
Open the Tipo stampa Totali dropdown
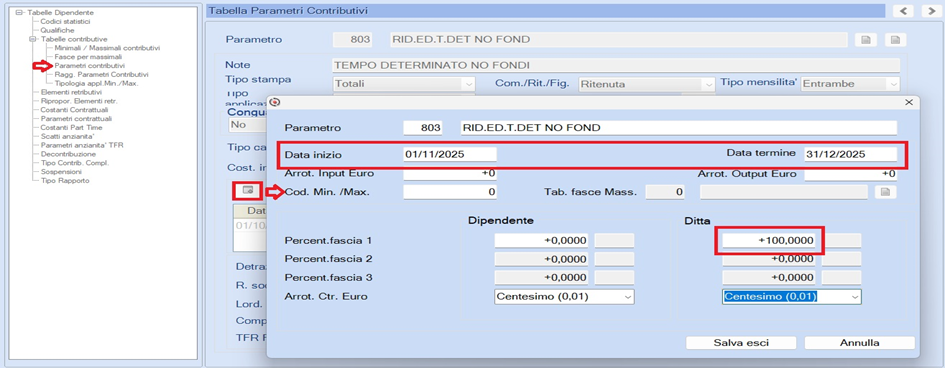click(x=469, y=84)
